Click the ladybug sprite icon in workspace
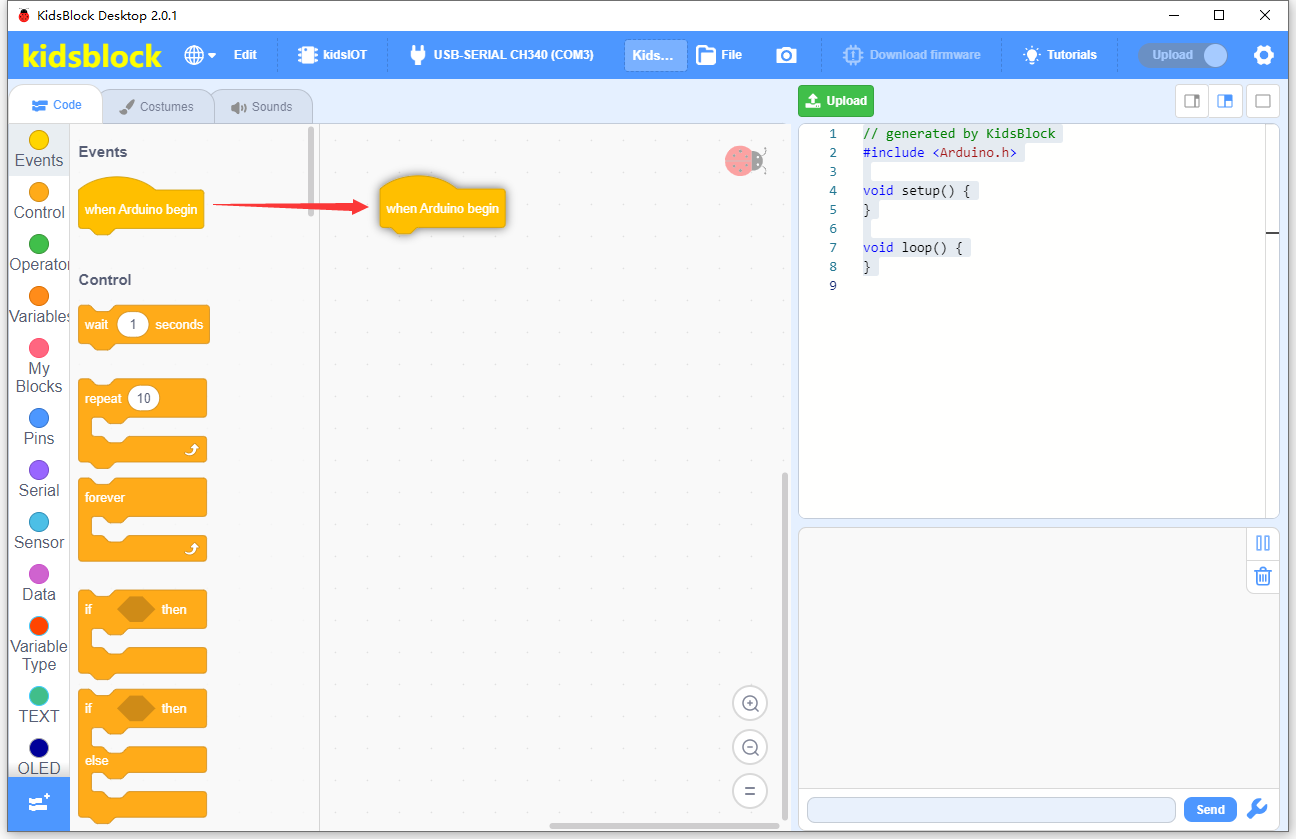Image resolution: width=1296 pixels, height=839 pixels. tap(745, 160)
